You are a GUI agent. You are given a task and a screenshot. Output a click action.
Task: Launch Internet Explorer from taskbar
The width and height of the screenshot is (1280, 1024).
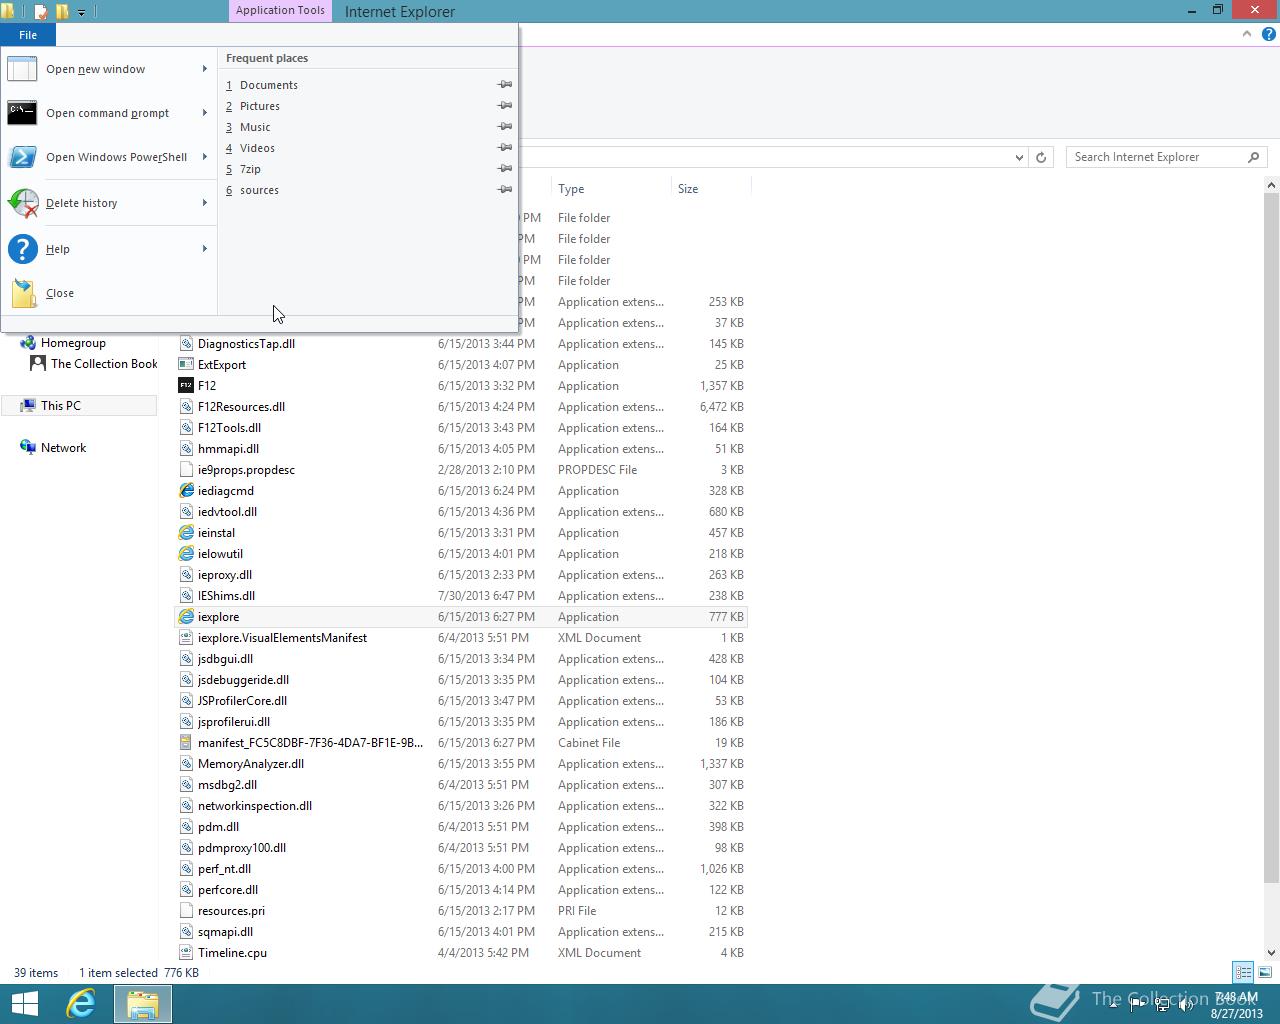tap(80, 1004)
